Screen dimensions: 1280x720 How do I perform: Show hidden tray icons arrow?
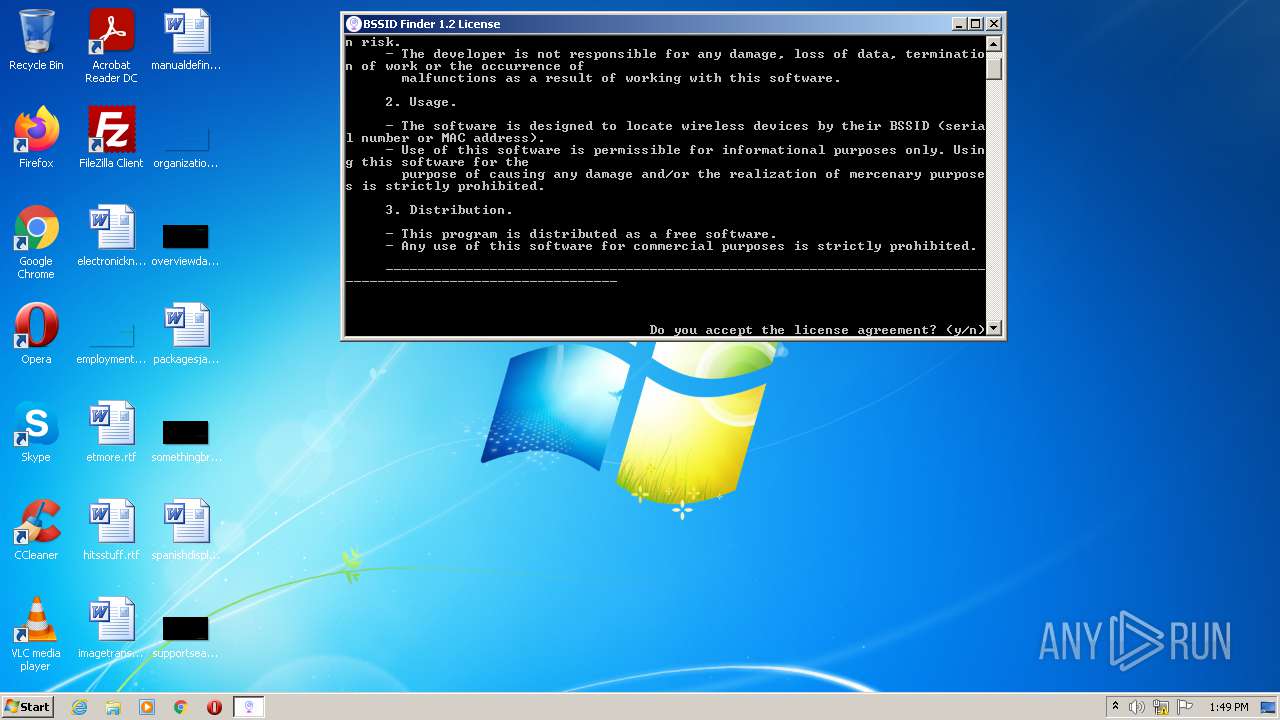pos(1115,707)
